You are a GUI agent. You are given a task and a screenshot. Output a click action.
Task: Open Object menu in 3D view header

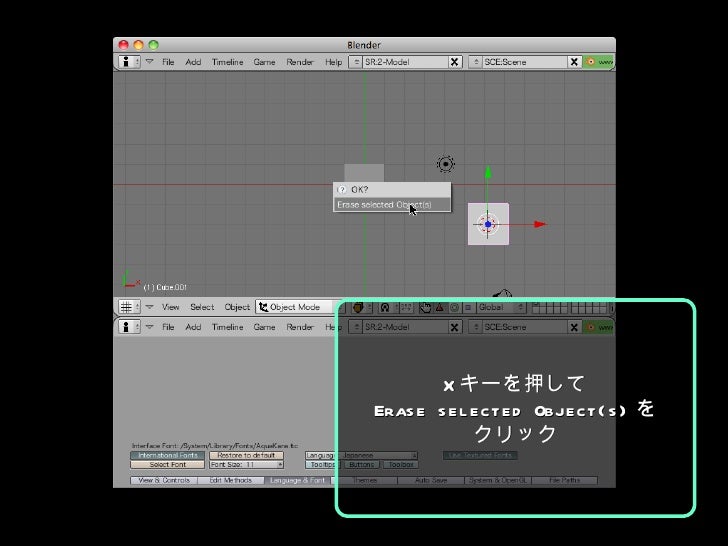tap(237, 307)
